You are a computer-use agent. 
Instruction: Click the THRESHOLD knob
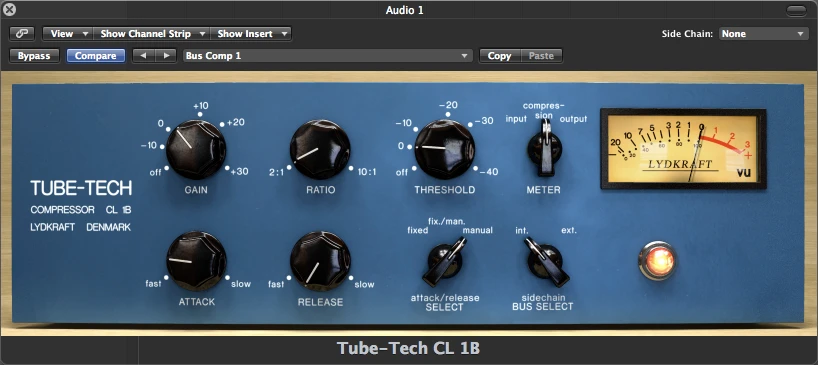(445, 149)
